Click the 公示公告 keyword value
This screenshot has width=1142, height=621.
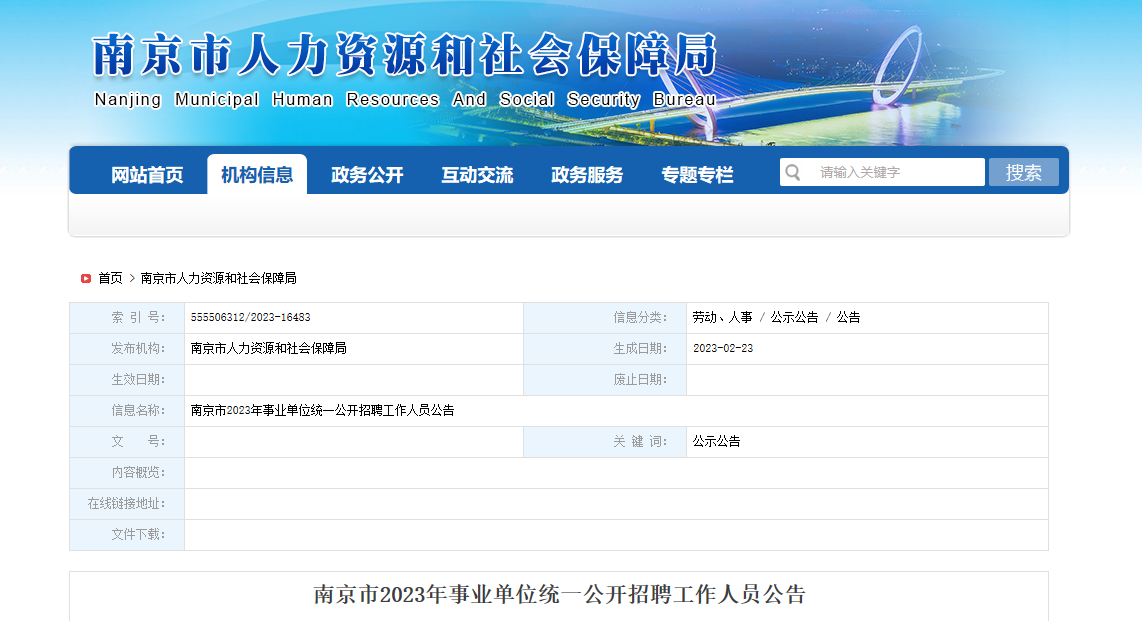(716, 441)
